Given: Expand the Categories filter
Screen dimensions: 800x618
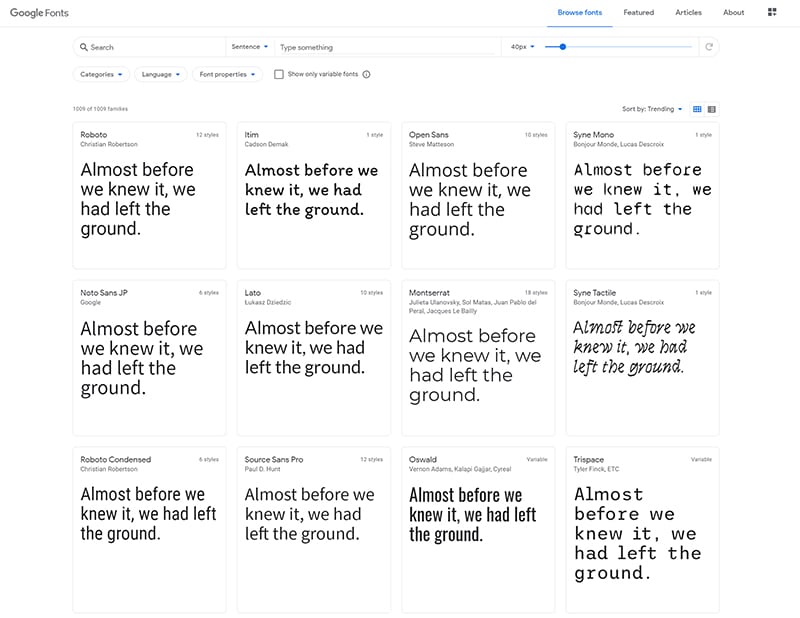Looking at the screenshot, I should [101, 75].
